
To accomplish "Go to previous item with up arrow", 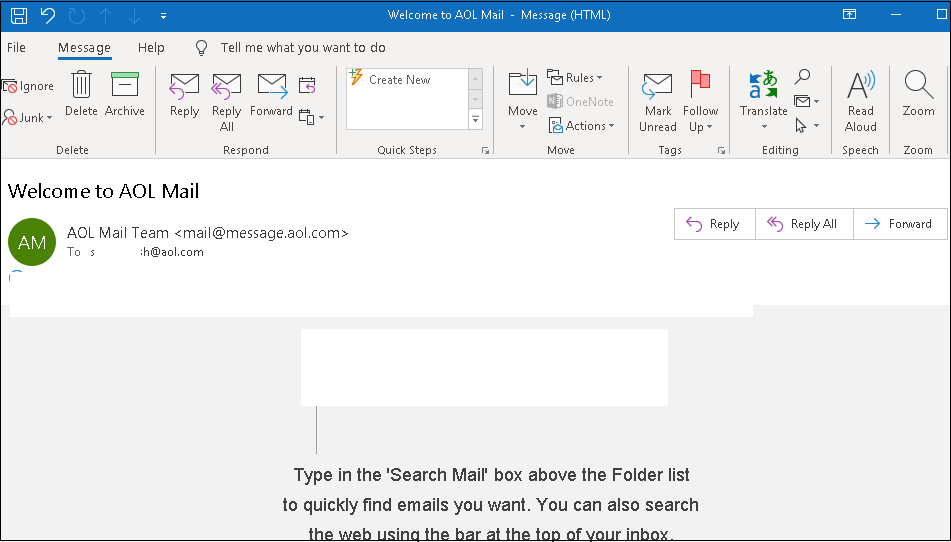I will pos(106,16).
